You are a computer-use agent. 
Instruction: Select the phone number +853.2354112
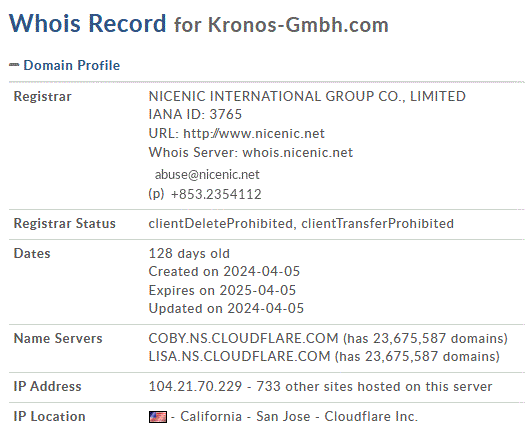tap(216, 194)
